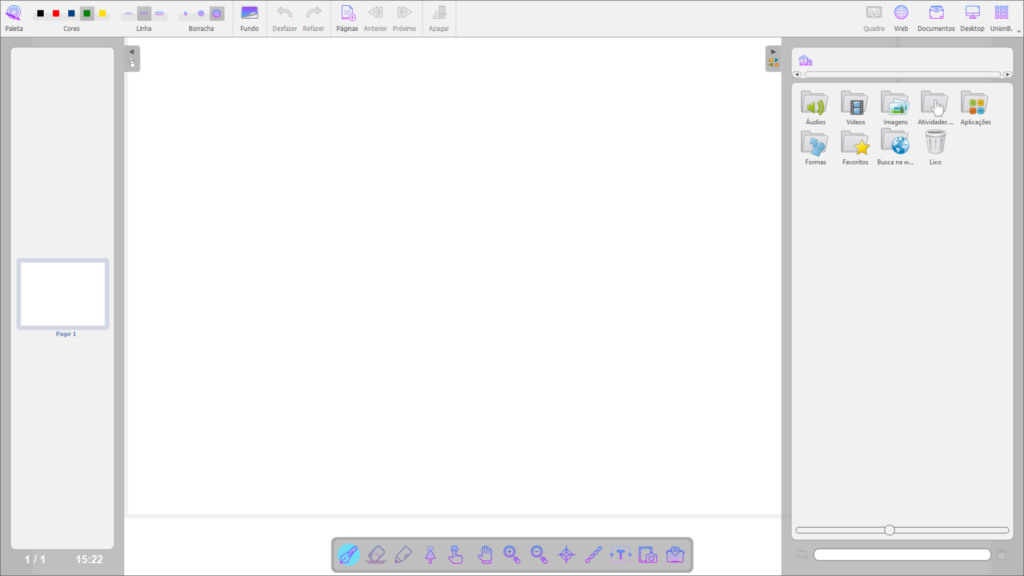This screenshot has width=1024, height=576.
Task: Click the Fundo background button
Action: click(x=249, y=16)
